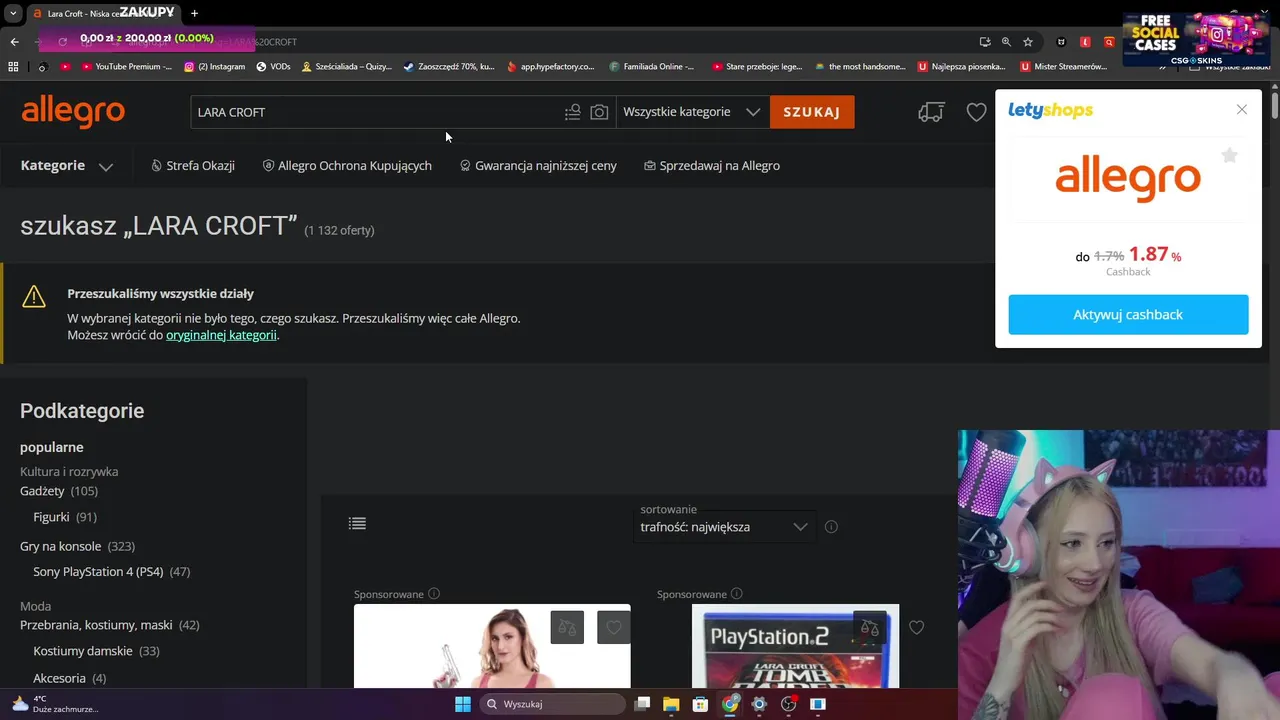
Task: Bookmark this page with star icon
Action: (x=1028, y=41)
